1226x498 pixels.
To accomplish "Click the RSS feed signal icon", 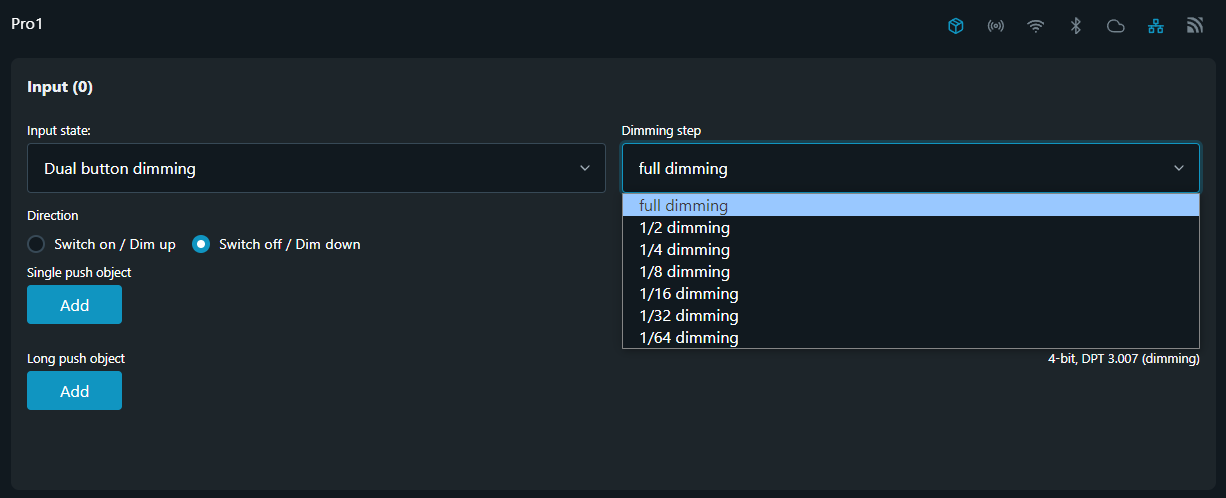I will [x=1195, y=26].
